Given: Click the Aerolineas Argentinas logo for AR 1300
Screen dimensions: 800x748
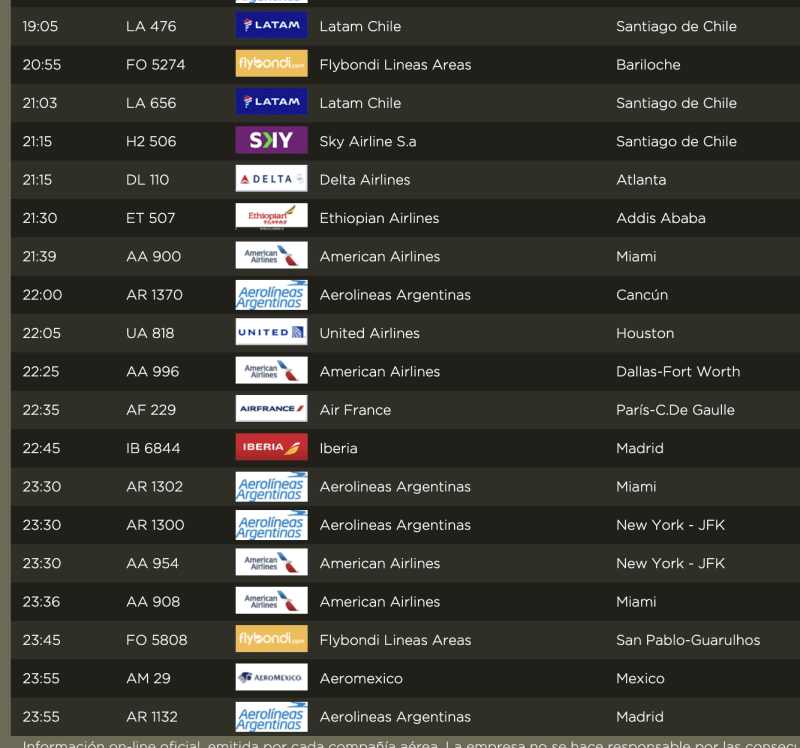Looking at the screenshot, I should click(x=271, y=525).
